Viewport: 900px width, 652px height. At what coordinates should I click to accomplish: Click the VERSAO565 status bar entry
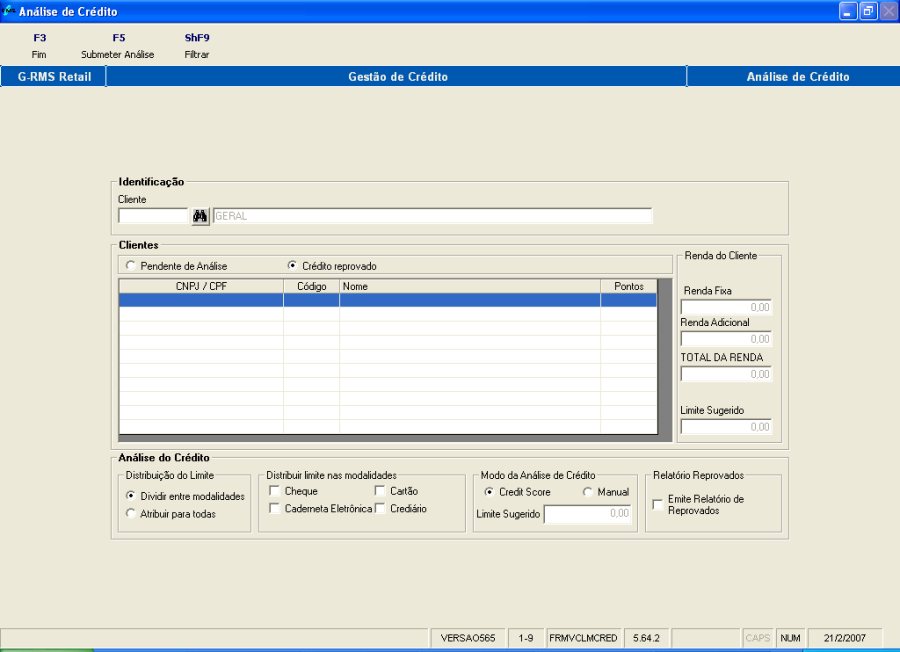tap(467, 638)
